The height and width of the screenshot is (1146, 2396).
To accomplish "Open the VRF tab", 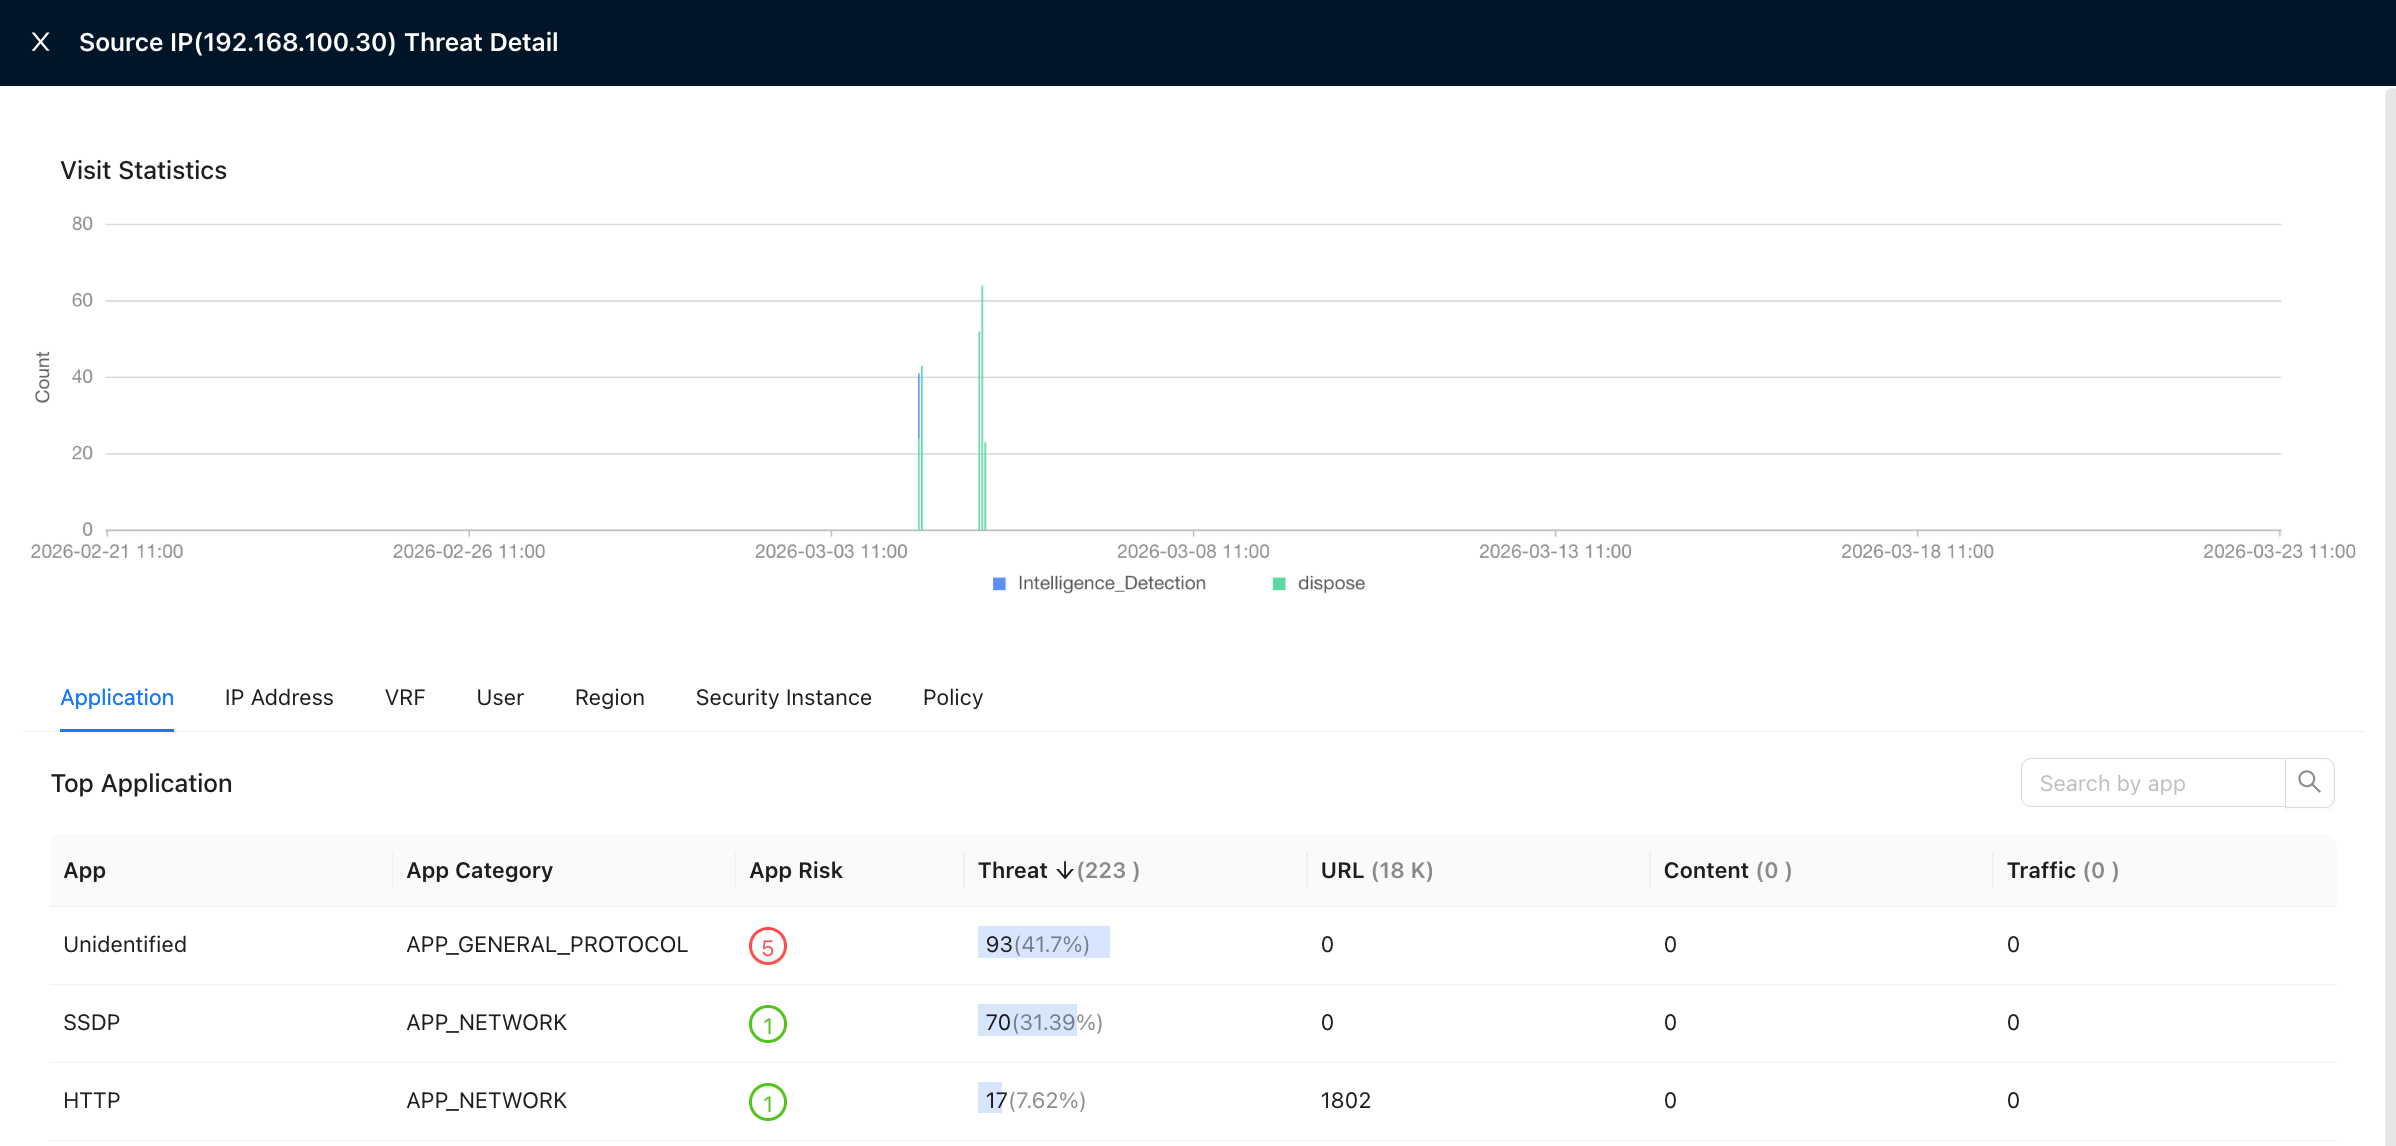I will [405, 697].
